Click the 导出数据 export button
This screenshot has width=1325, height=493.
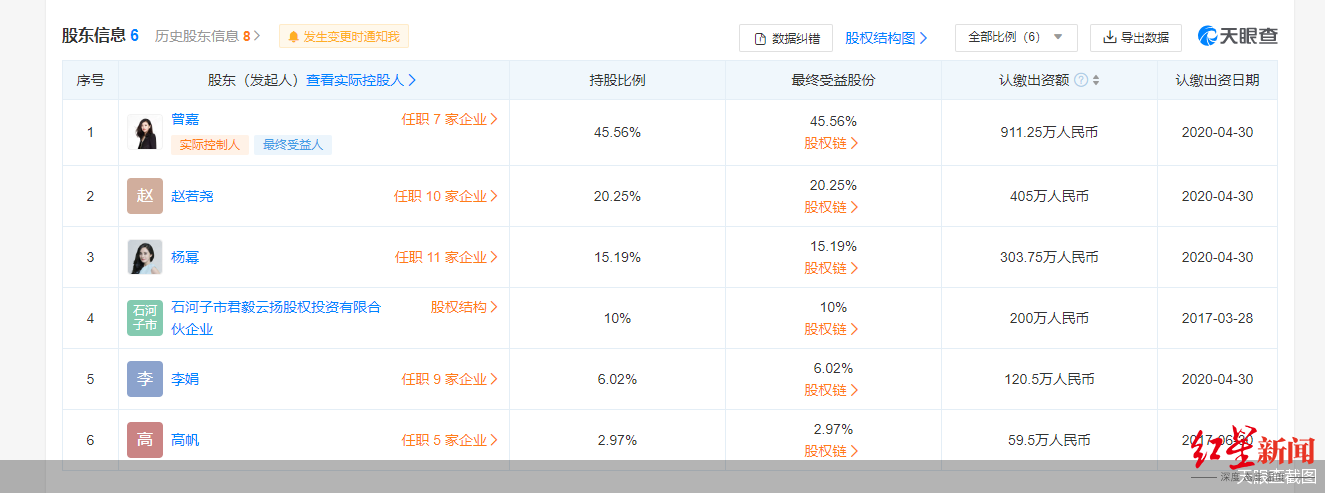1135,37
